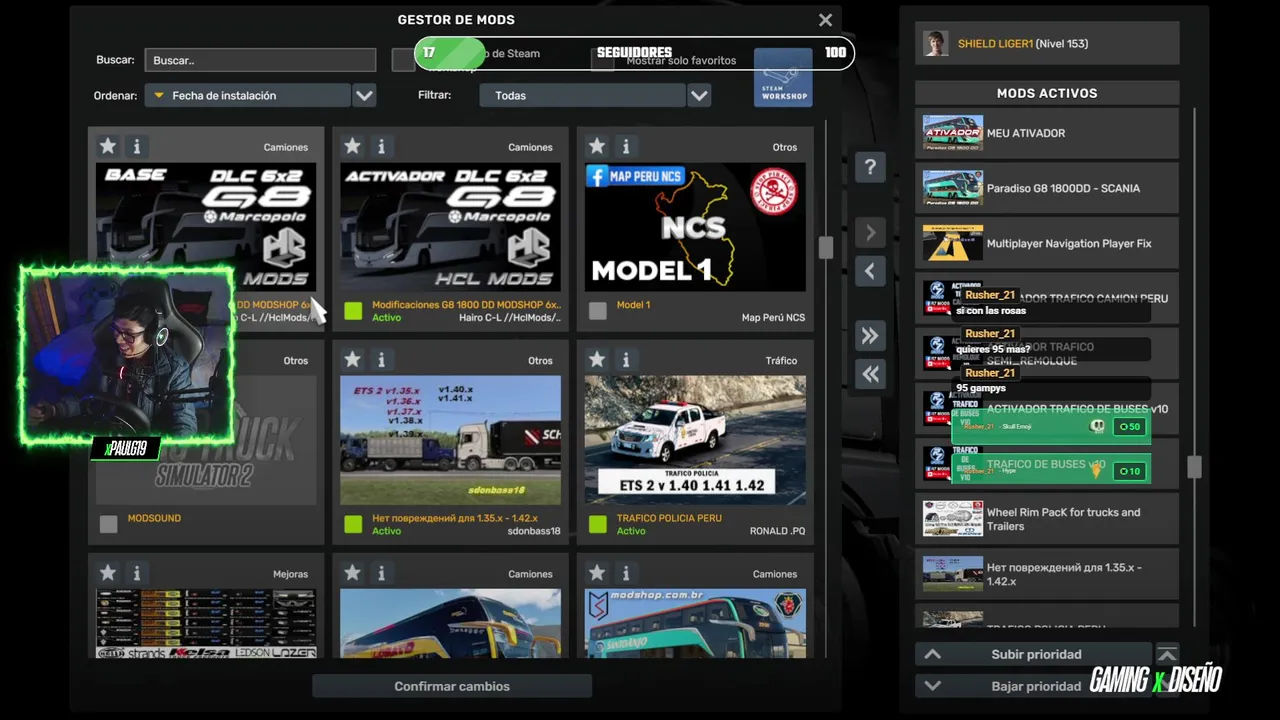Screen dimensions: 1280x720
Task: Select Multiplayer Navigation Player Fix mod
Action: coord(1047,243)
